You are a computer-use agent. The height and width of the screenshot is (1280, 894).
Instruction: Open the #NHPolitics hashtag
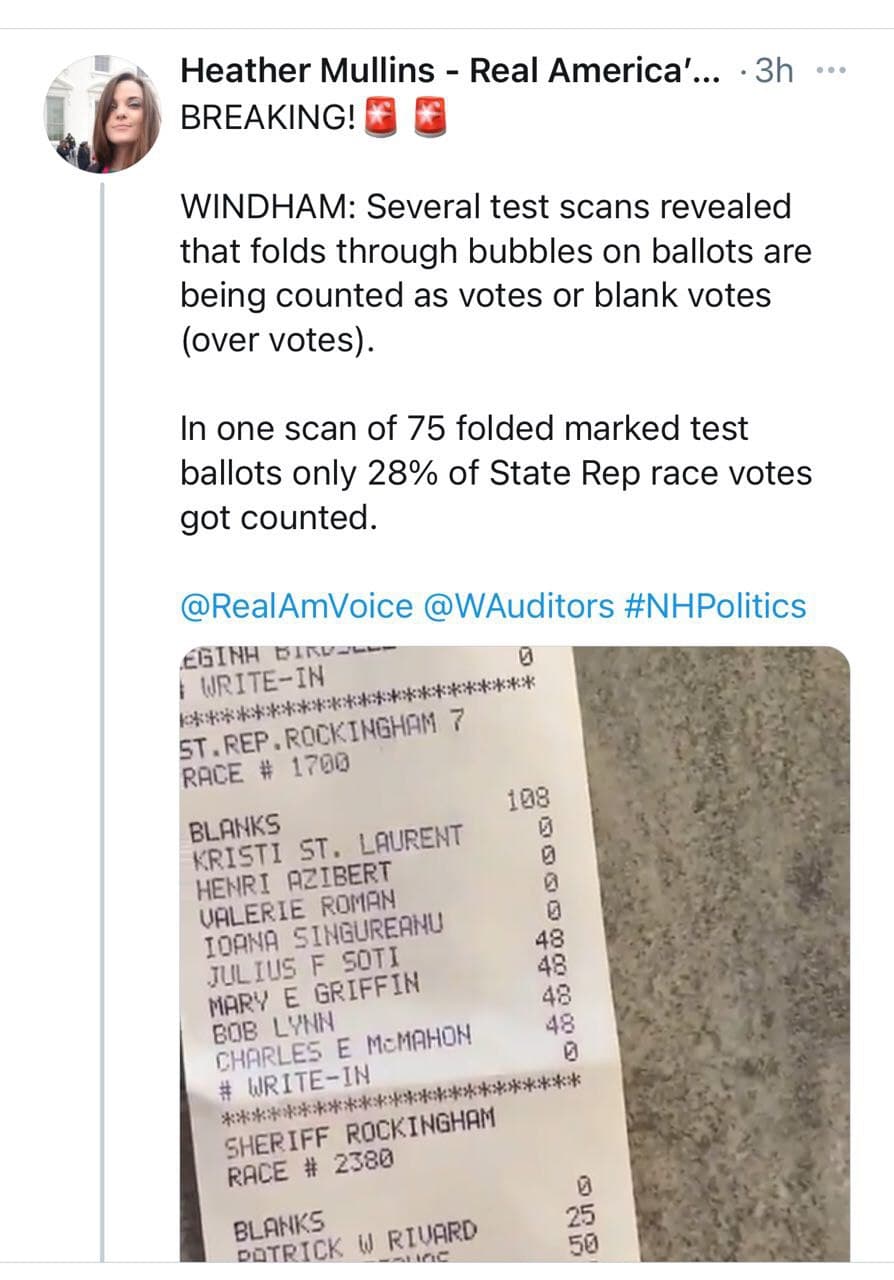tap(717, 606)
